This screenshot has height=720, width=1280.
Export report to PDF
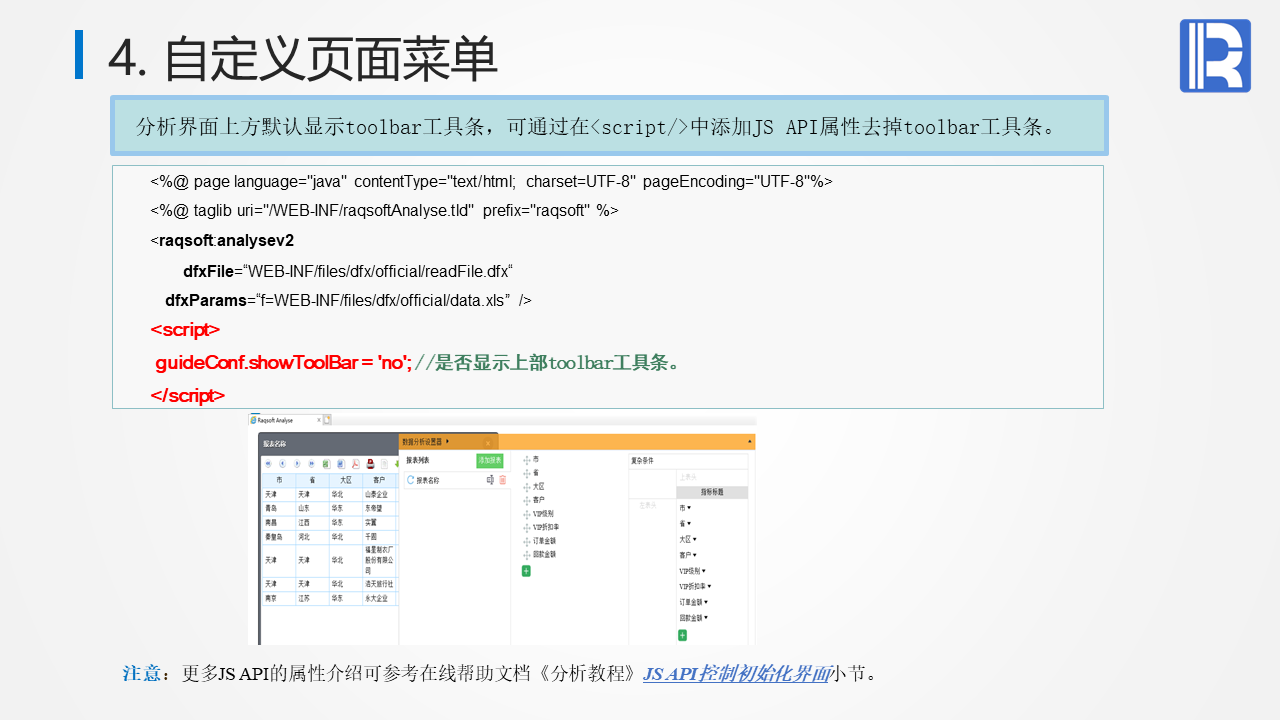pyautogui.click(x=355, y=464)
